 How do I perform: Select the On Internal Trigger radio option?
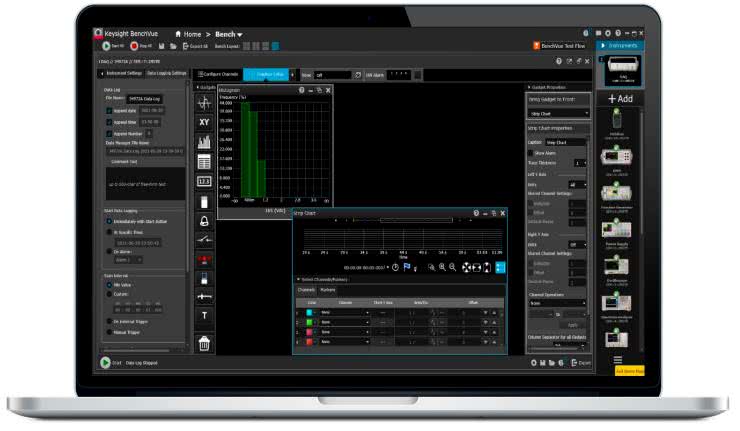pos(109,321)
